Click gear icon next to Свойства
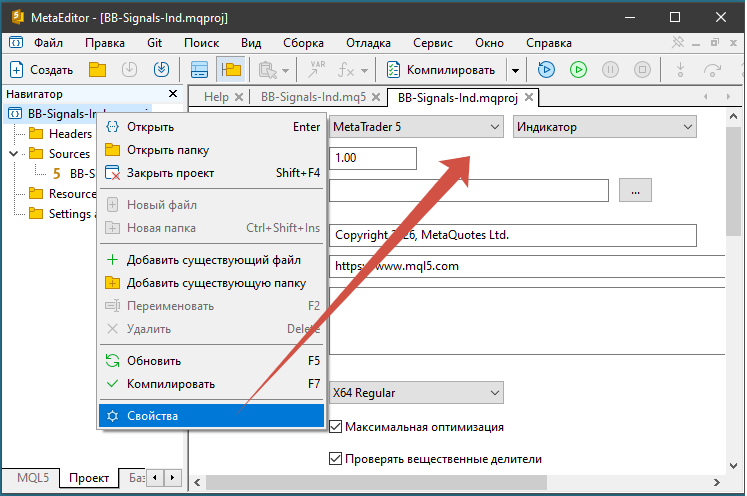This screenshot has height=496, width=747. (112, 416)
